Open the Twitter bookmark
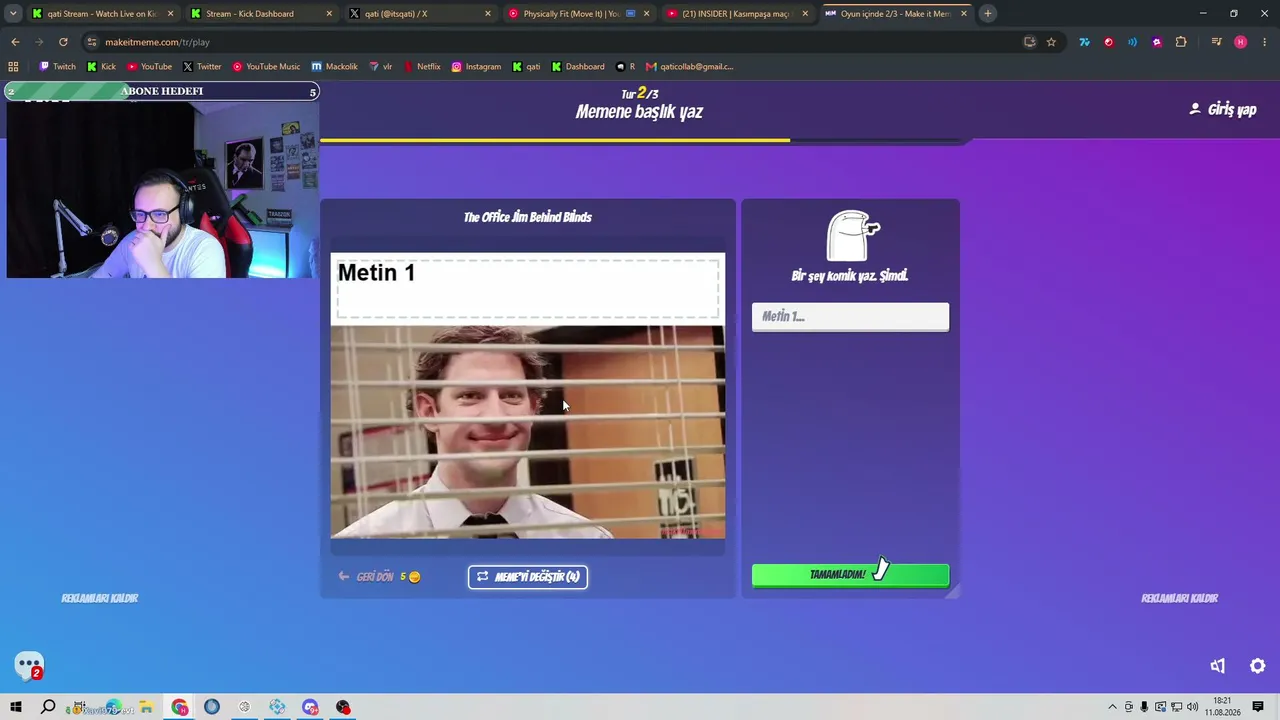This screenshot has height=720, width=1280. 202,67
